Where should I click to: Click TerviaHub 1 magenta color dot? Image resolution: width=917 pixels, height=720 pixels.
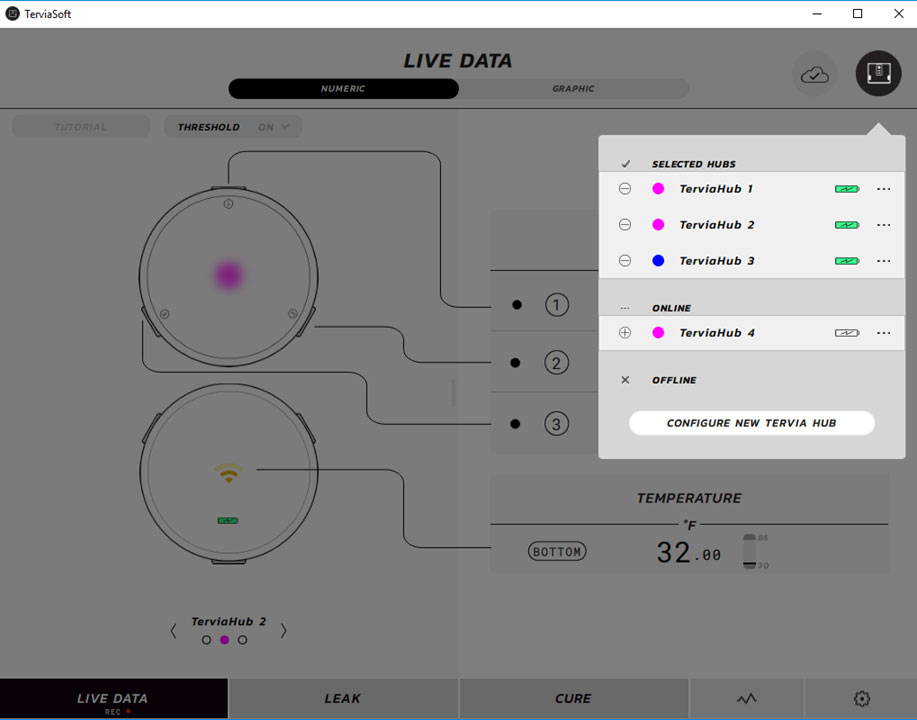click(658, 189)
